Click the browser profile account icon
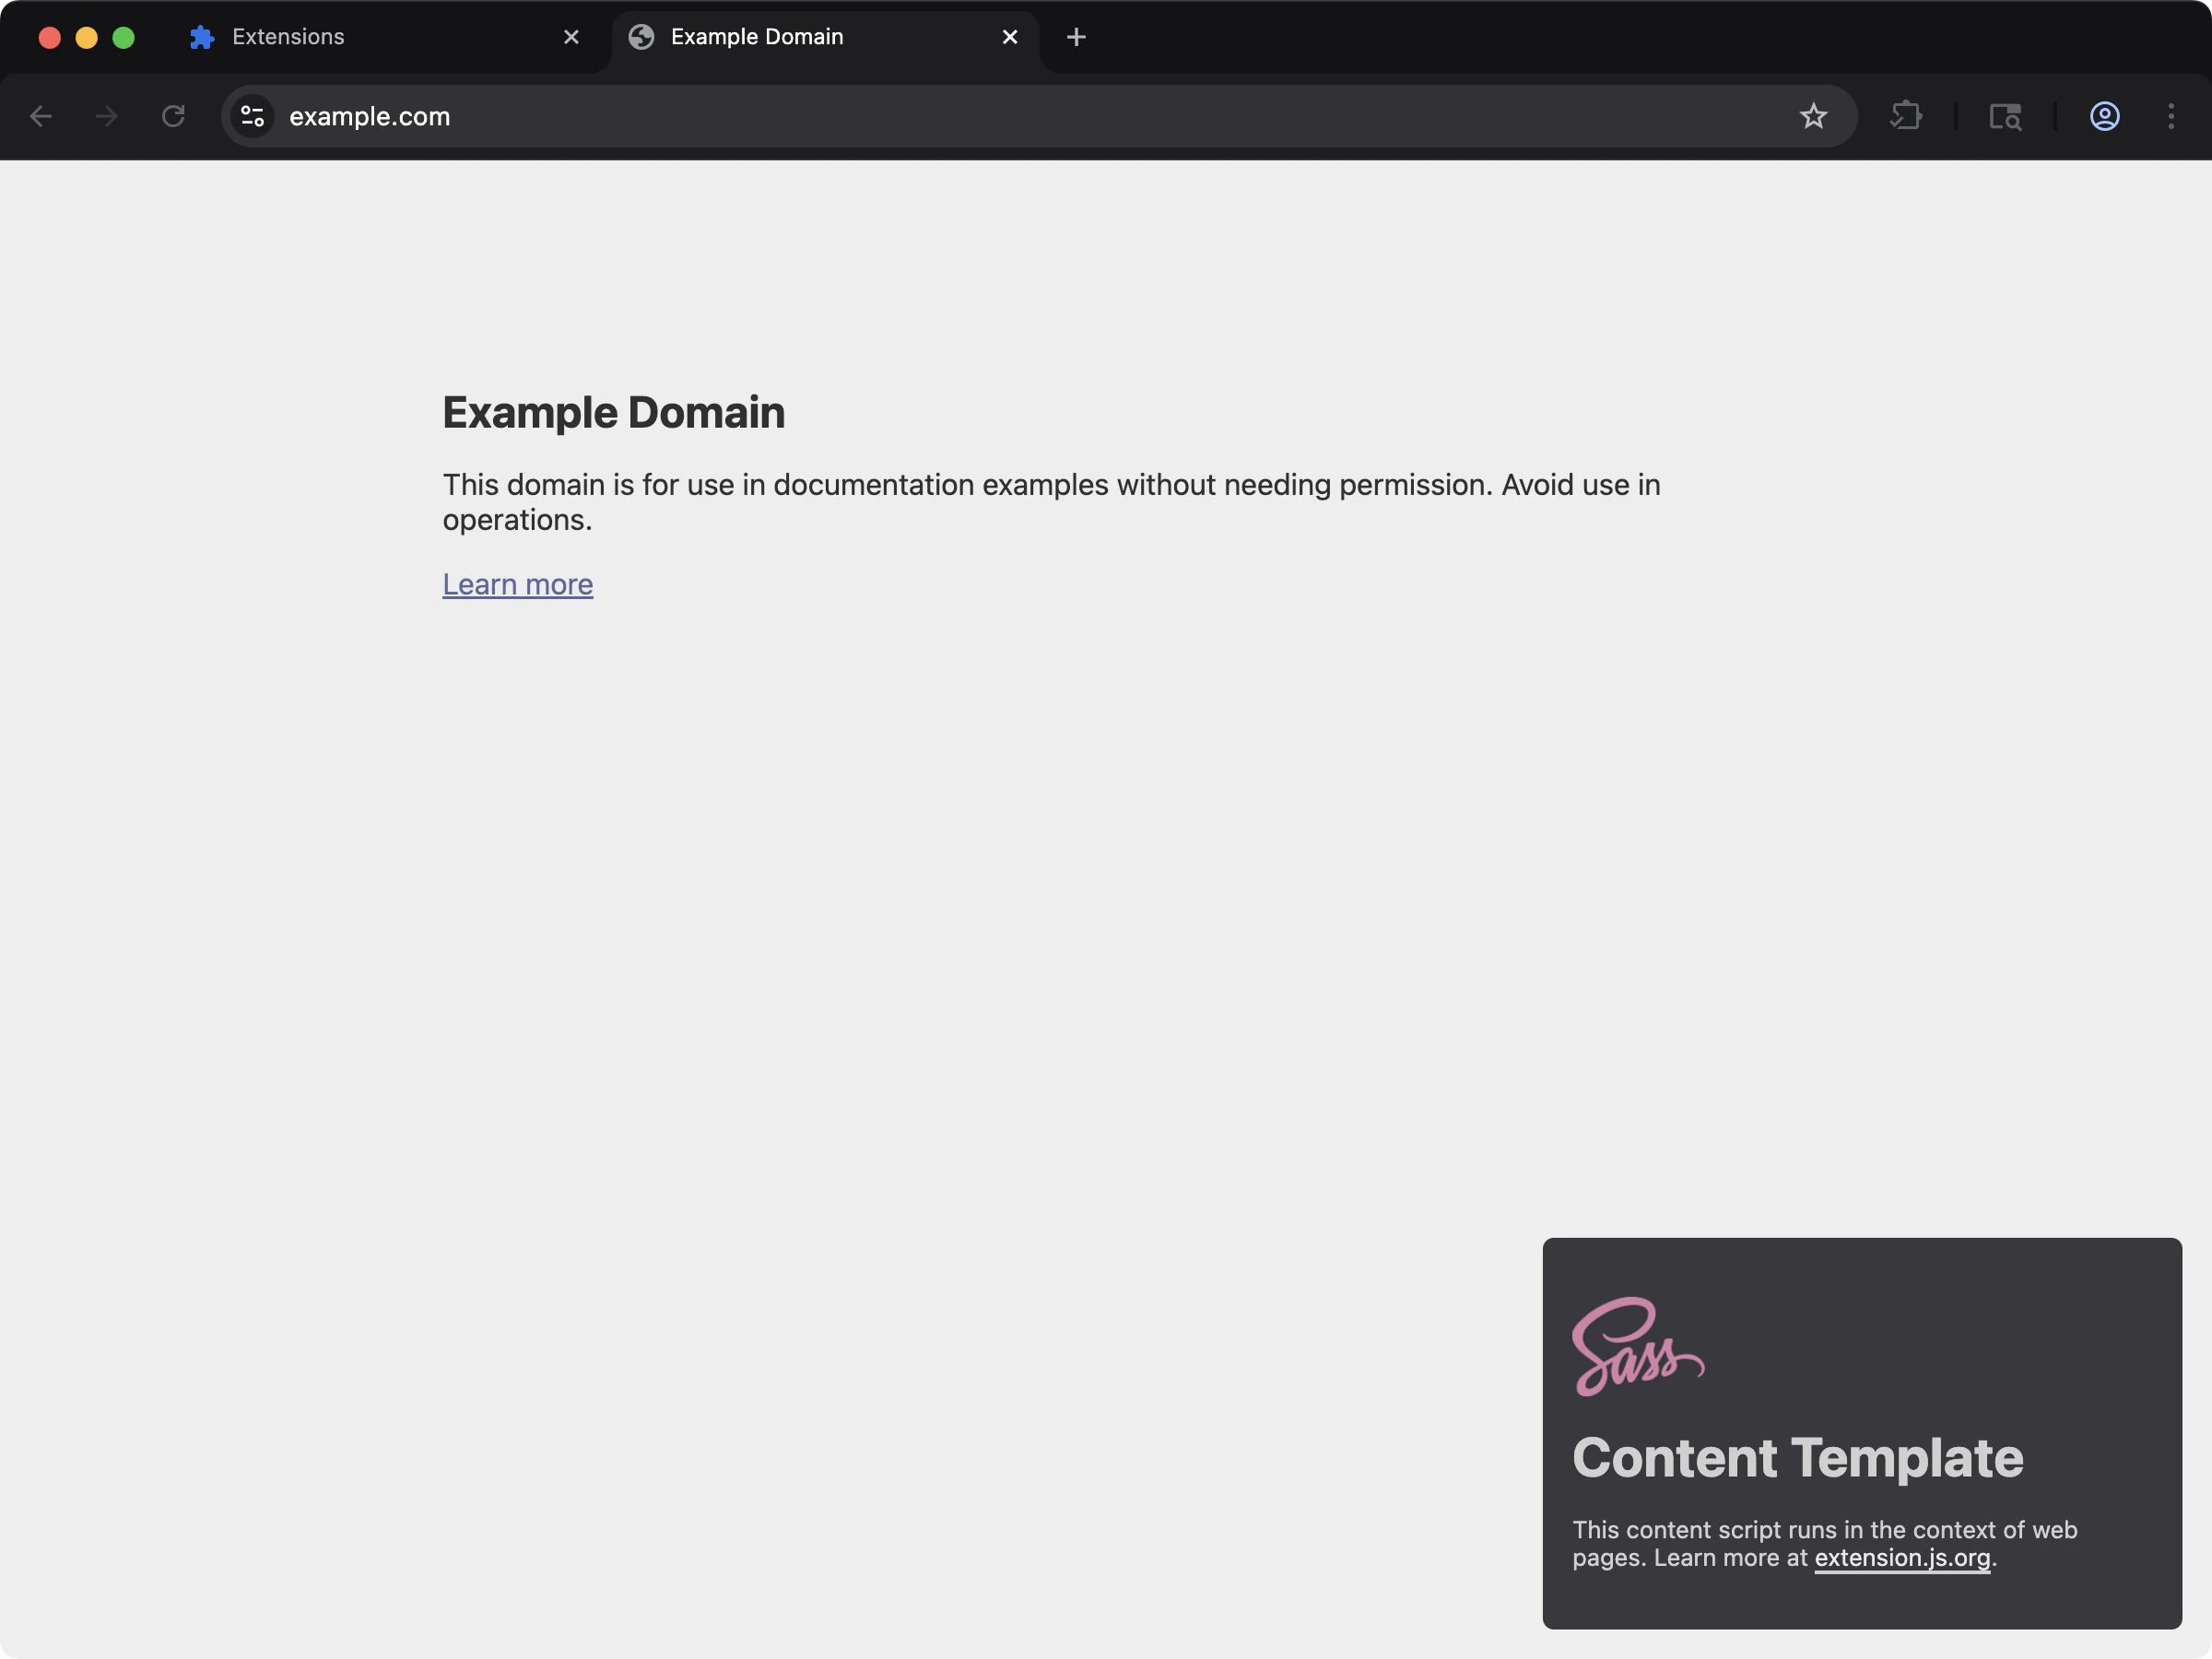Viewport: 2212px width, 1659px height. (2104, 116)
